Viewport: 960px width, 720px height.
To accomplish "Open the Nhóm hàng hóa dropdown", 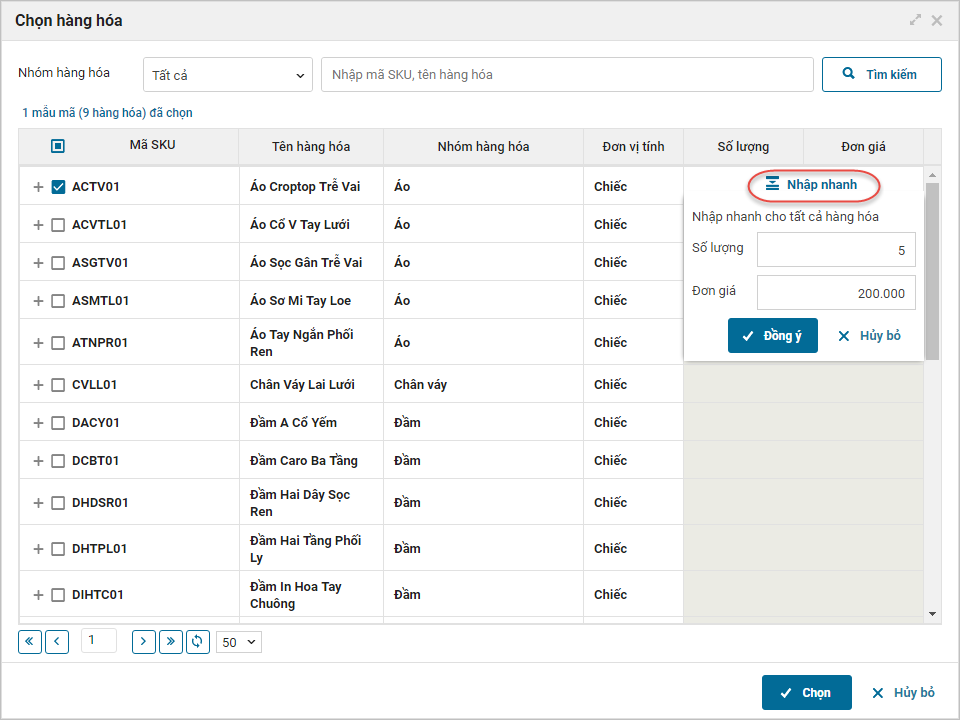I will [x=228, y=75].
